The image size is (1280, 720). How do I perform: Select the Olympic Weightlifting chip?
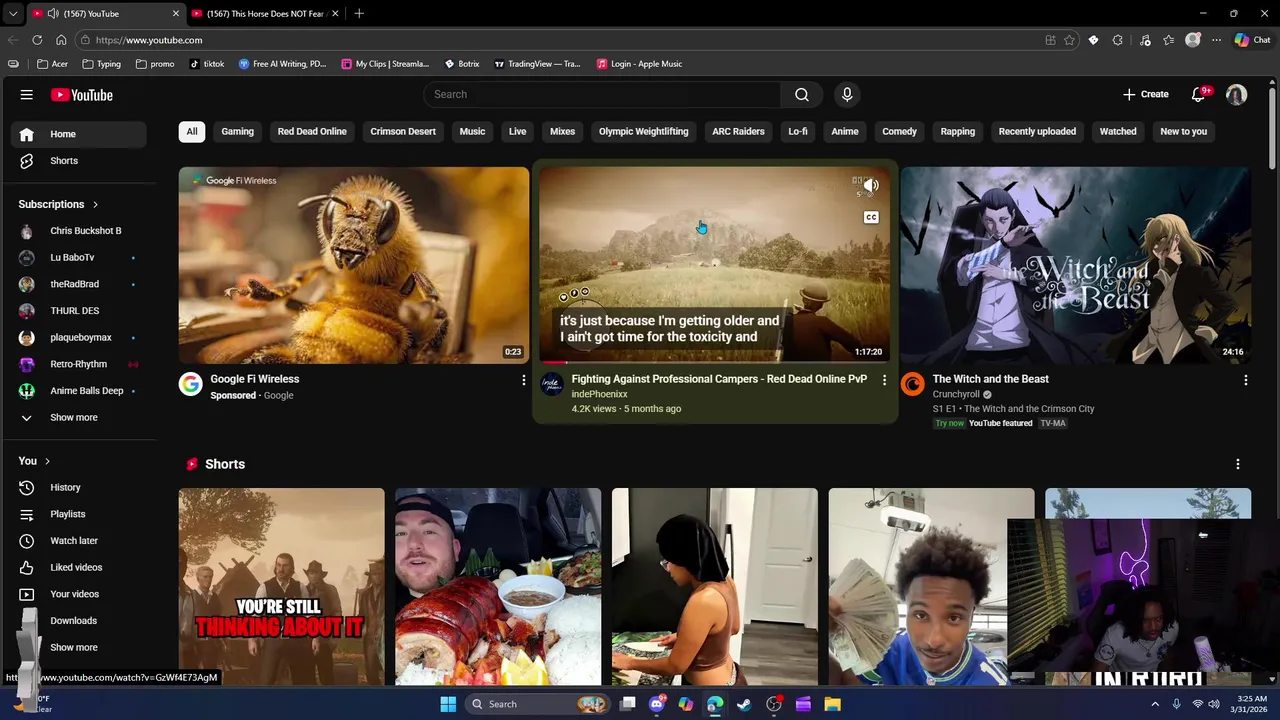pos(643,131)
